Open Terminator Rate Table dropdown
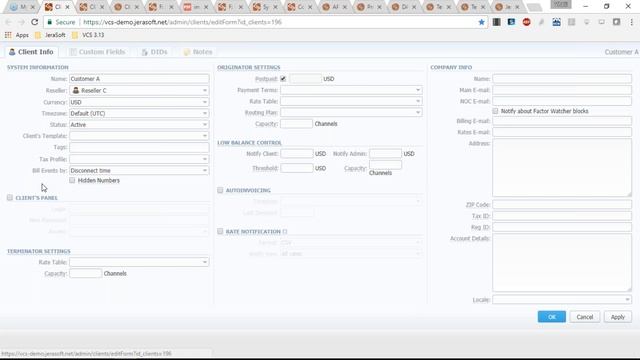 139,262
